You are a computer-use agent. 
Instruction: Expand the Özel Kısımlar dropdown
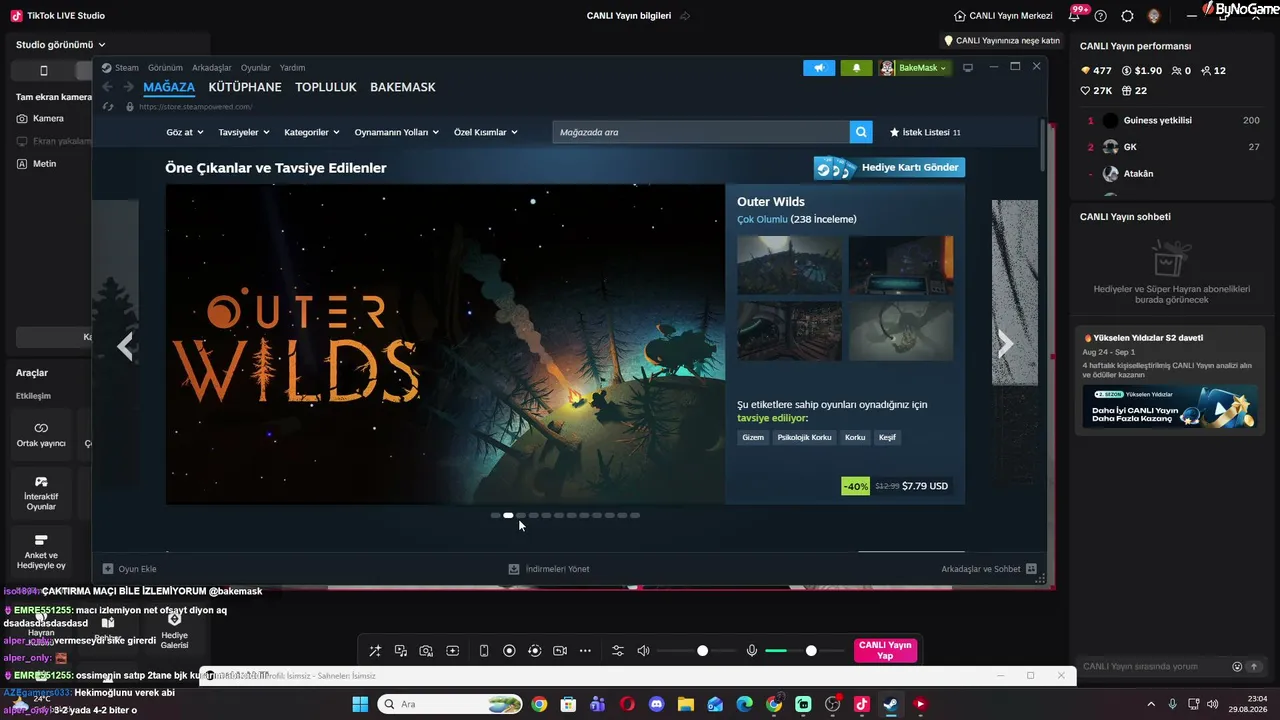pyautogui.click(x=486, y=132)
